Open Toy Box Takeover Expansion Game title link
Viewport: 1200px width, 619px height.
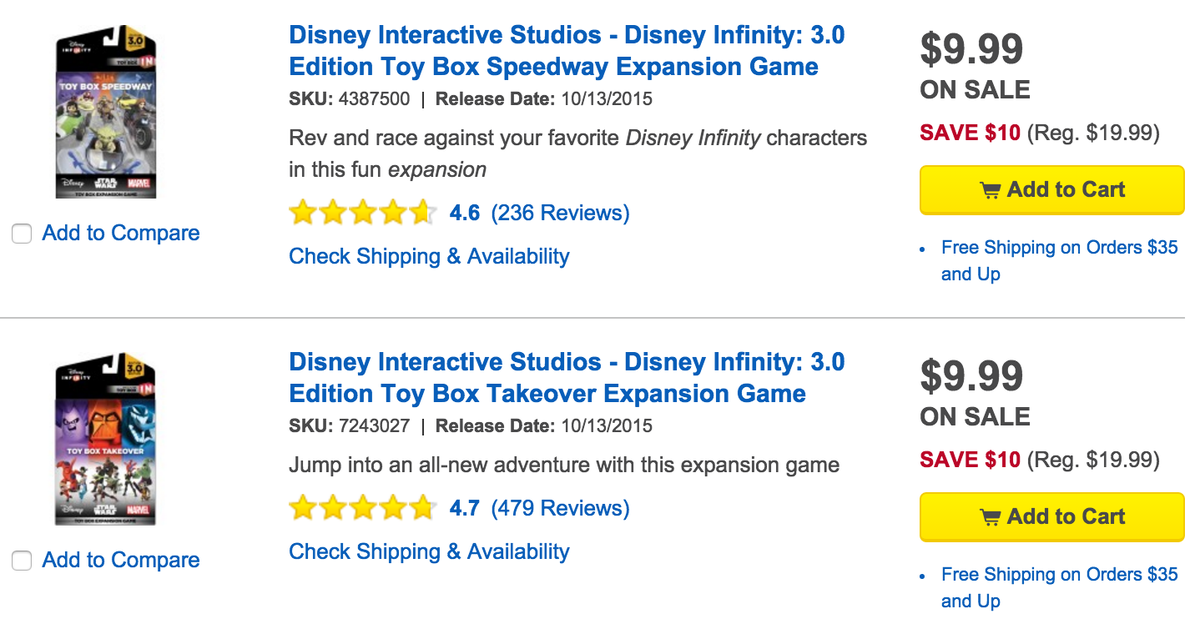click(566, 377)
